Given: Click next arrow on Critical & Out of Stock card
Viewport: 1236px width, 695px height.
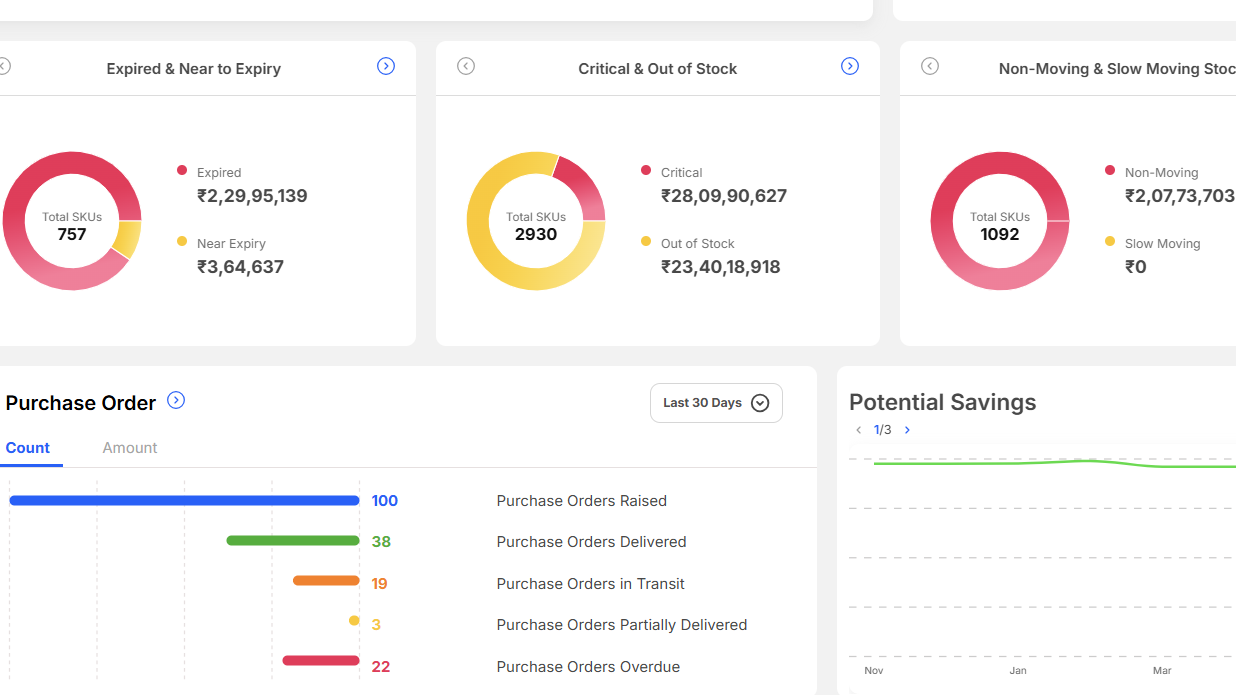Looking at the screenshot, I should (850, 66).
